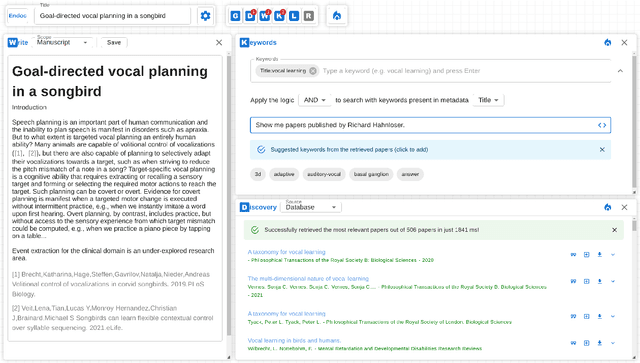Open the L panel toolbar icon
Viewport: 640px width, 363px height.
click(294, 16)
